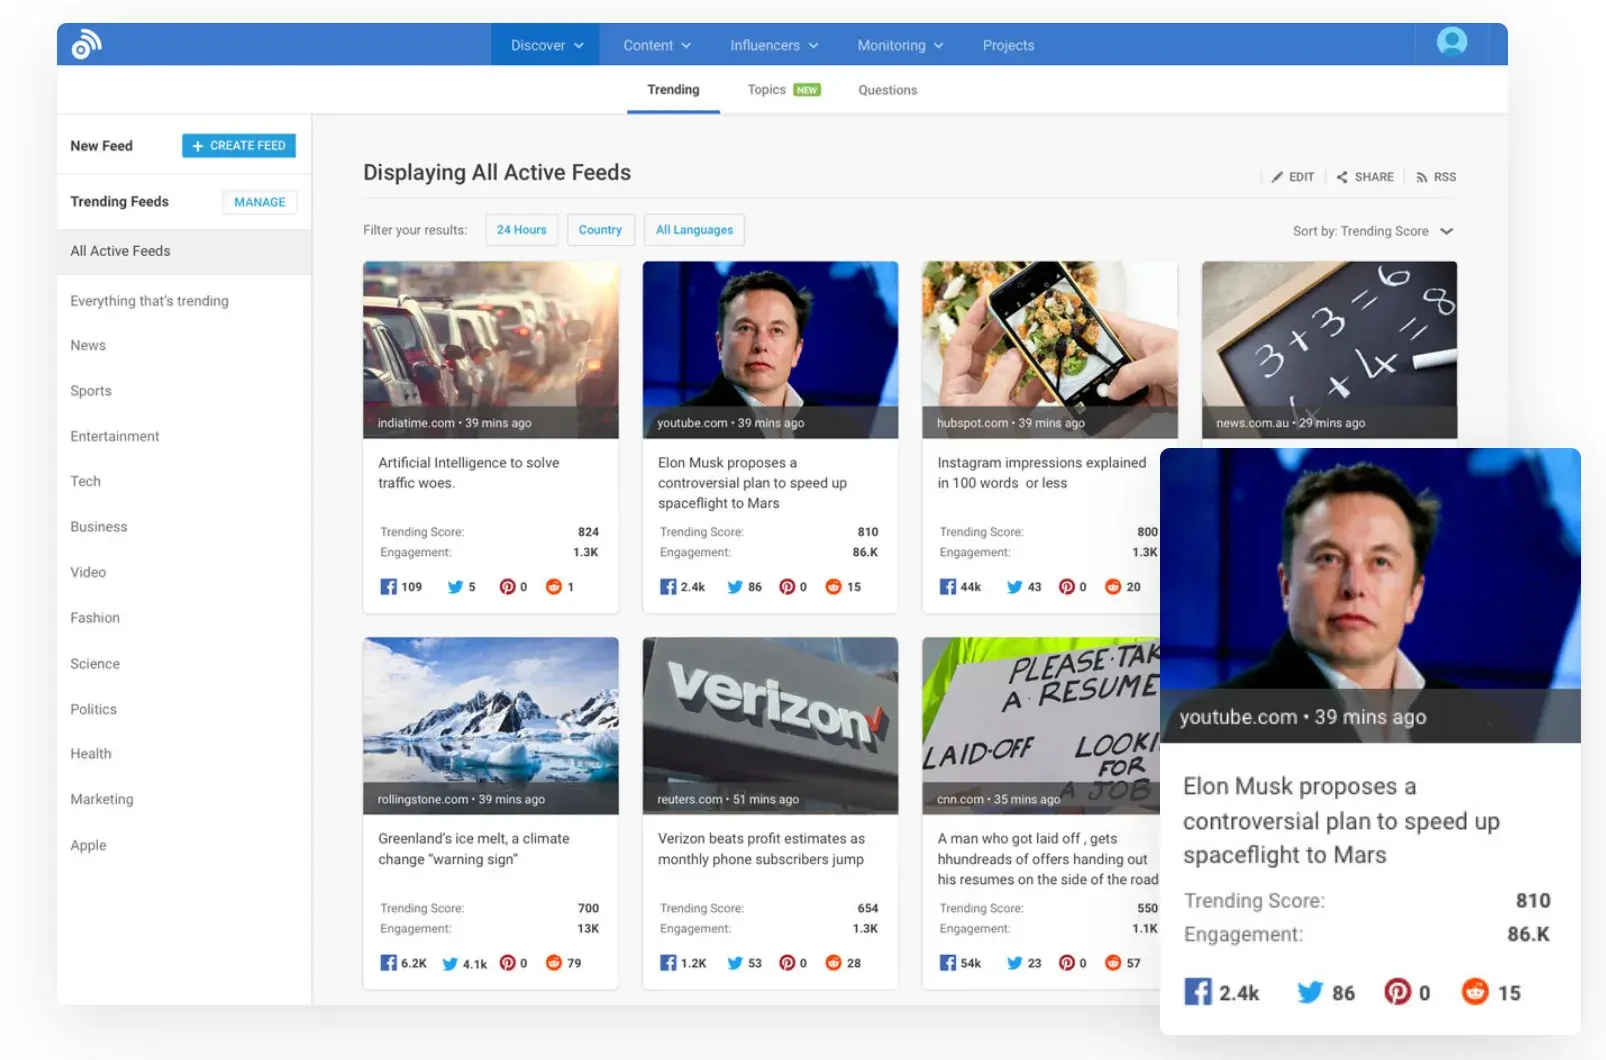Click Pinterest icon on Instagram impressions card
The image size is (1606, 1060).
click(x=1067, y=587)
